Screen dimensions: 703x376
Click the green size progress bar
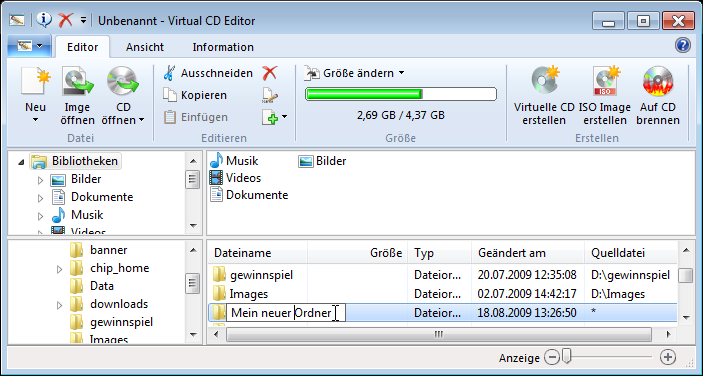[x=401, y=94]
